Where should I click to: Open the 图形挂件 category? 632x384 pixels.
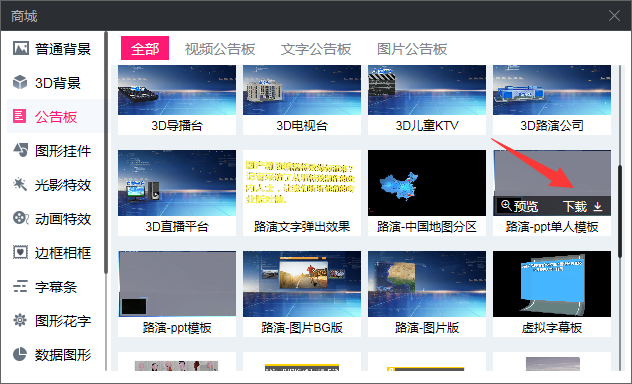pyautogui.click(x=55, y=150)
